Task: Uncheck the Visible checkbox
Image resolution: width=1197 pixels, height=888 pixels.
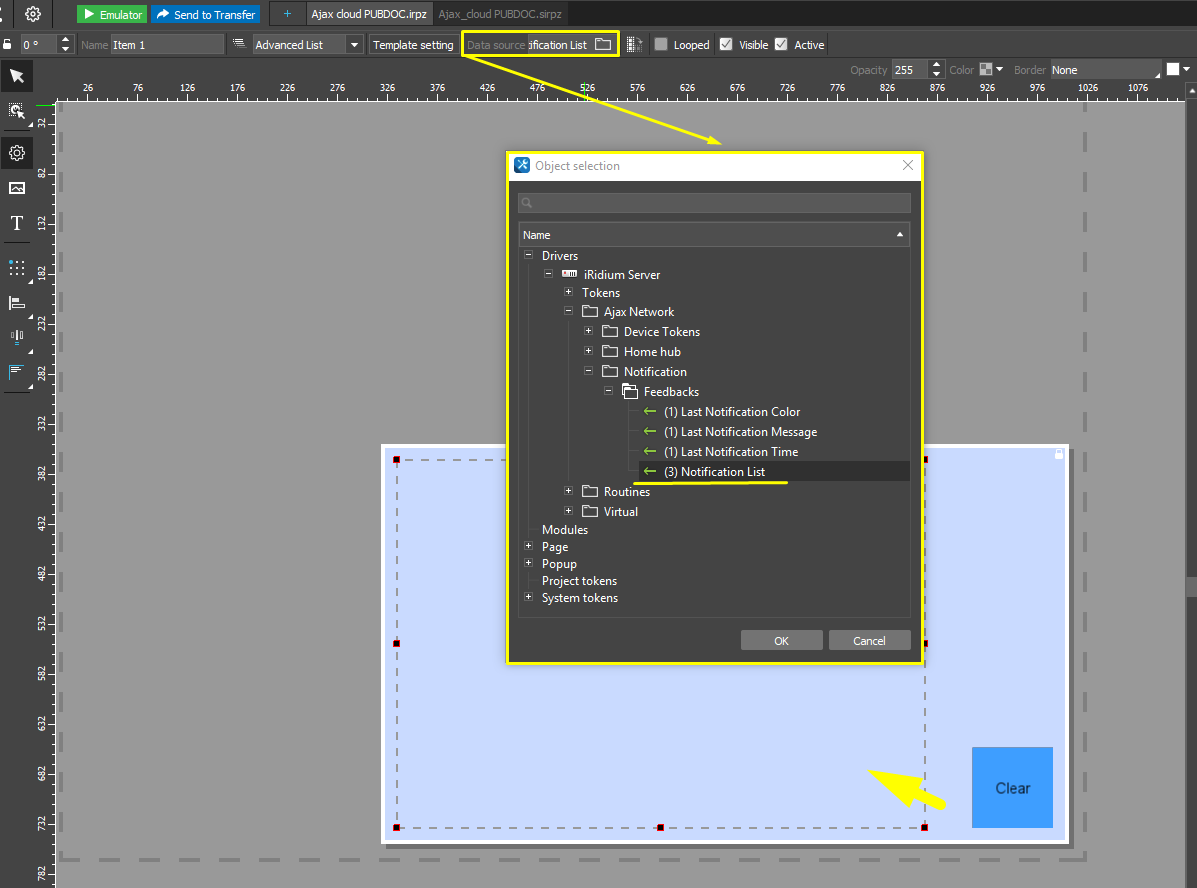Action: click(726, 45)
